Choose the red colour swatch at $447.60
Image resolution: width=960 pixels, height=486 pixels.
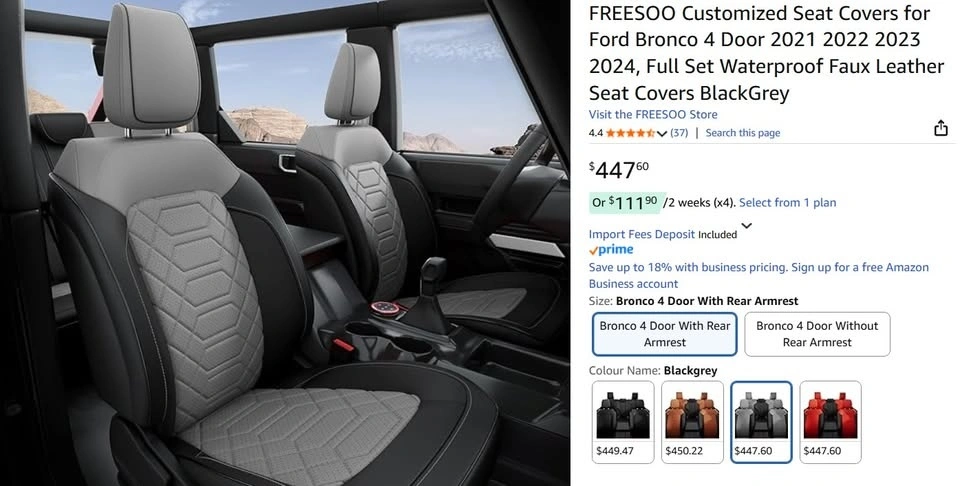pyautogui.click(x=831, y=422)
